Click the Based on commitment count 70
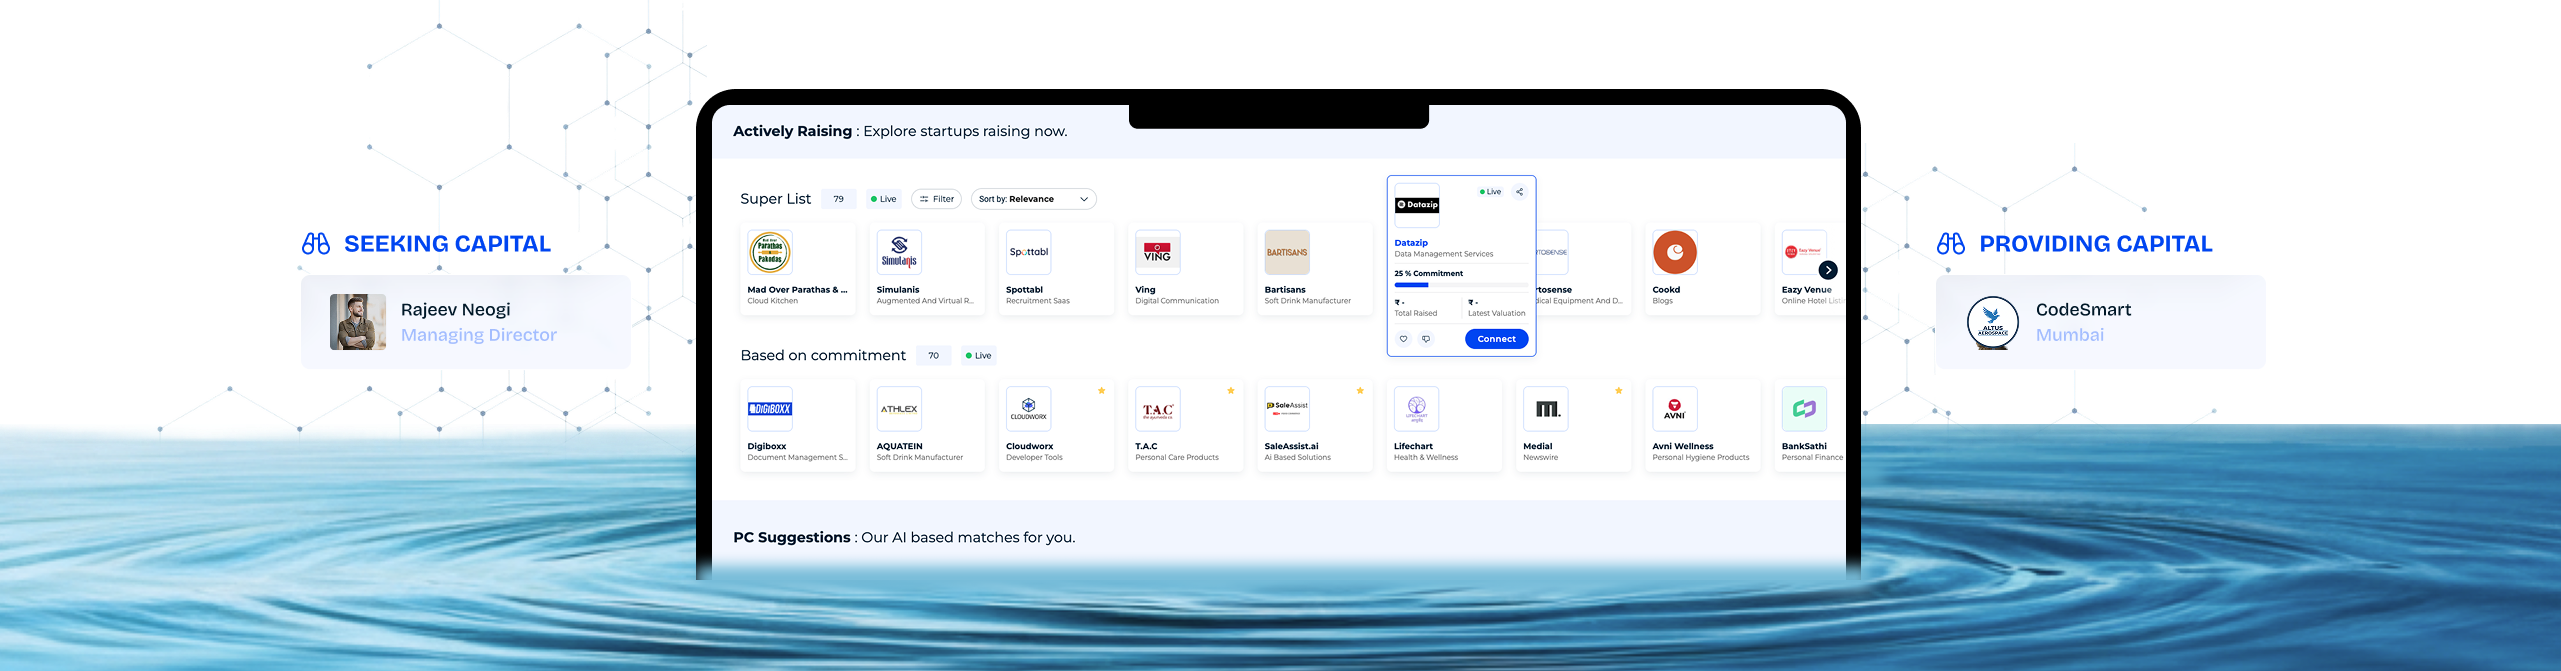The image size is (2561, 671). [x=933, y=356]
